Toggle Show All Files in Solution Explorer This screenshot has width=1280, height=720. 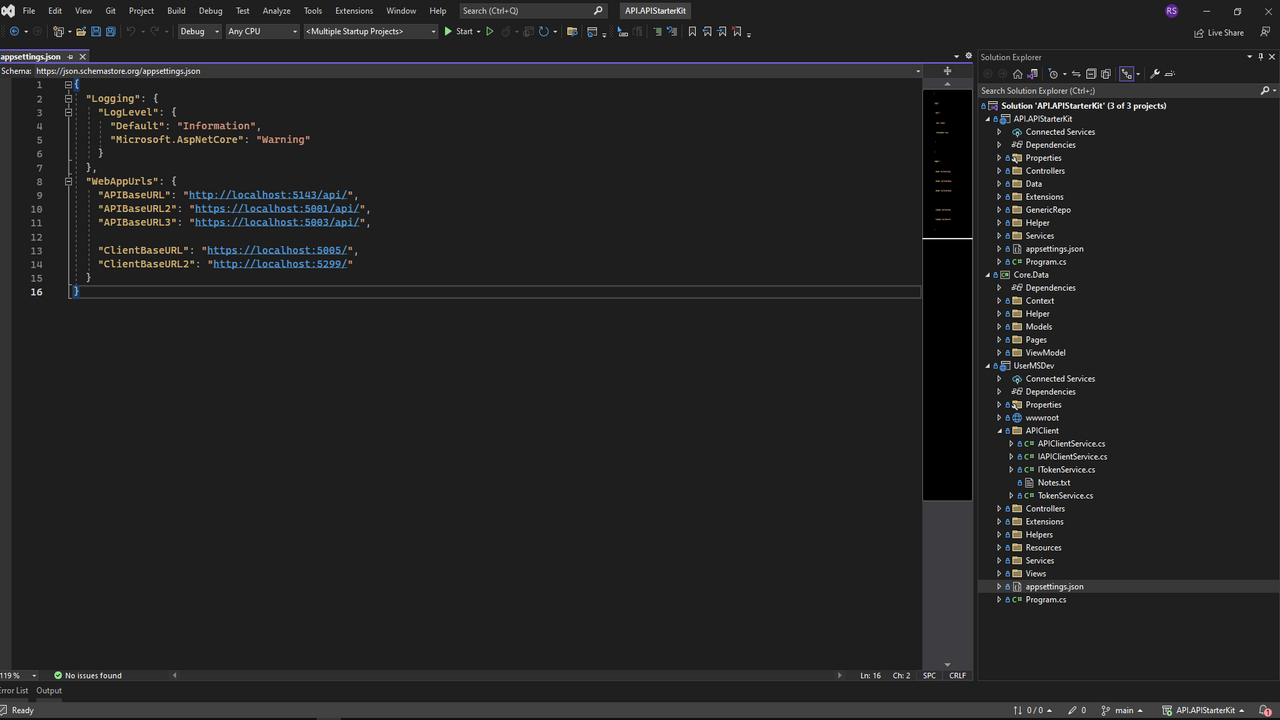click(1106, 74)
